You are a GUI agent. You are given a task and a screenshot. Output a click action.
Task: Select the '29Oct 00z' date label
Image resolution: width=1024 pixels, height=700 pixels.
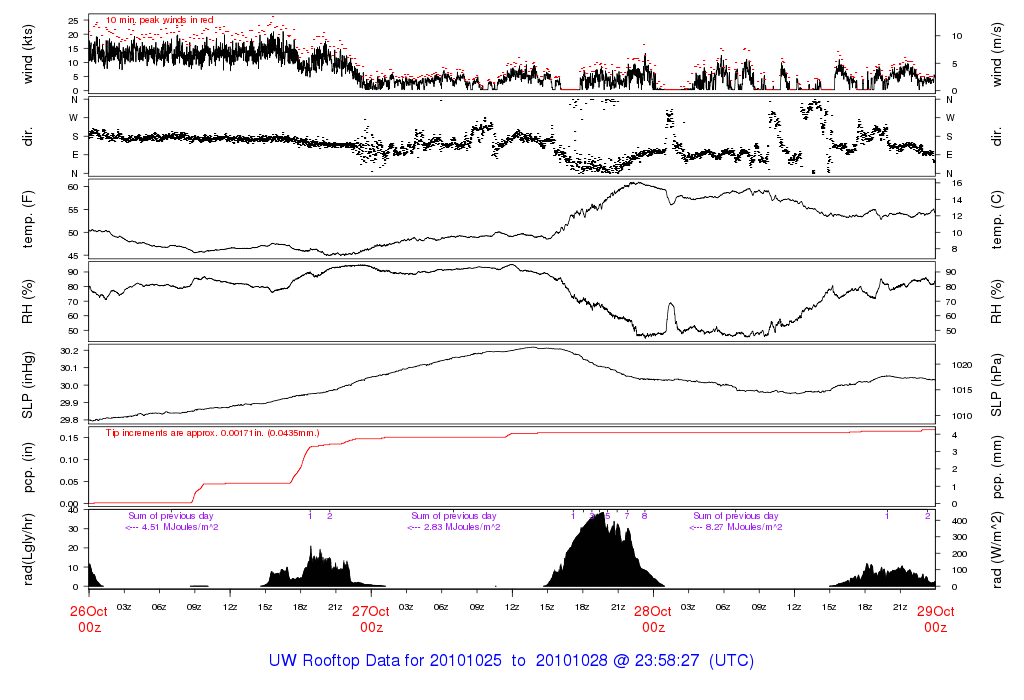click(x=935, y=619)
